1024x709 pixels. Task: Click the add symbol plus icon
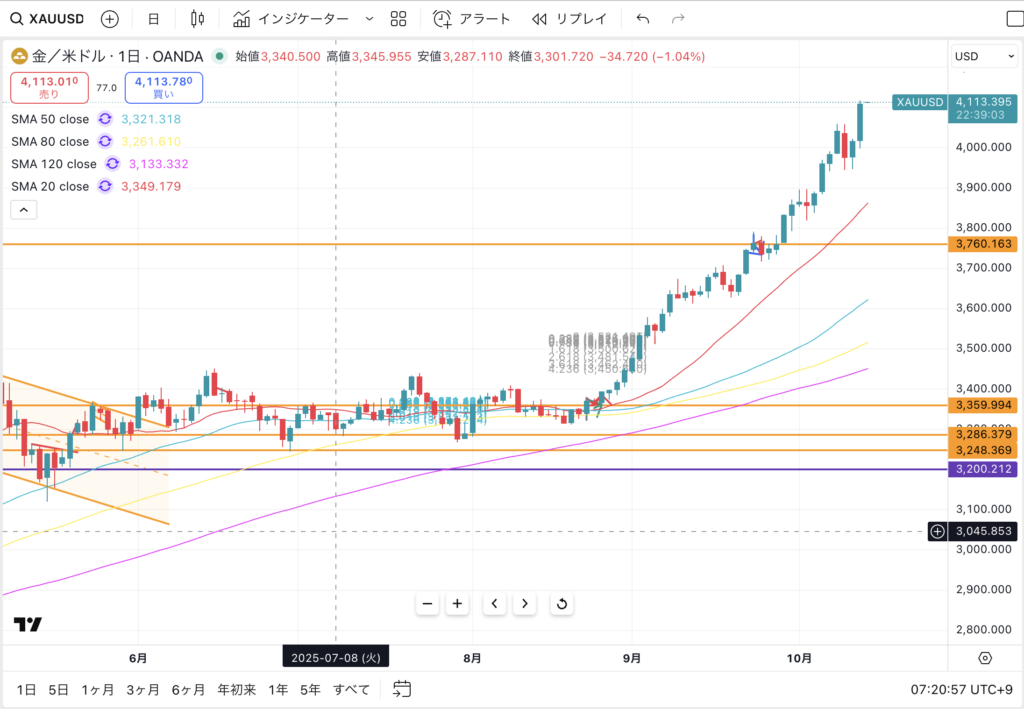110,19
